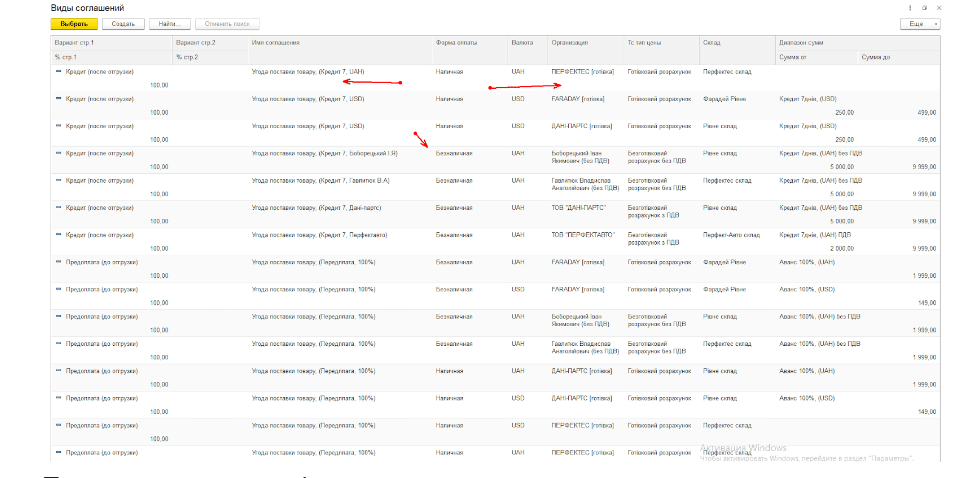Click the vertical more-options icon in title bar
959x478 pixels.
point(910,7)
